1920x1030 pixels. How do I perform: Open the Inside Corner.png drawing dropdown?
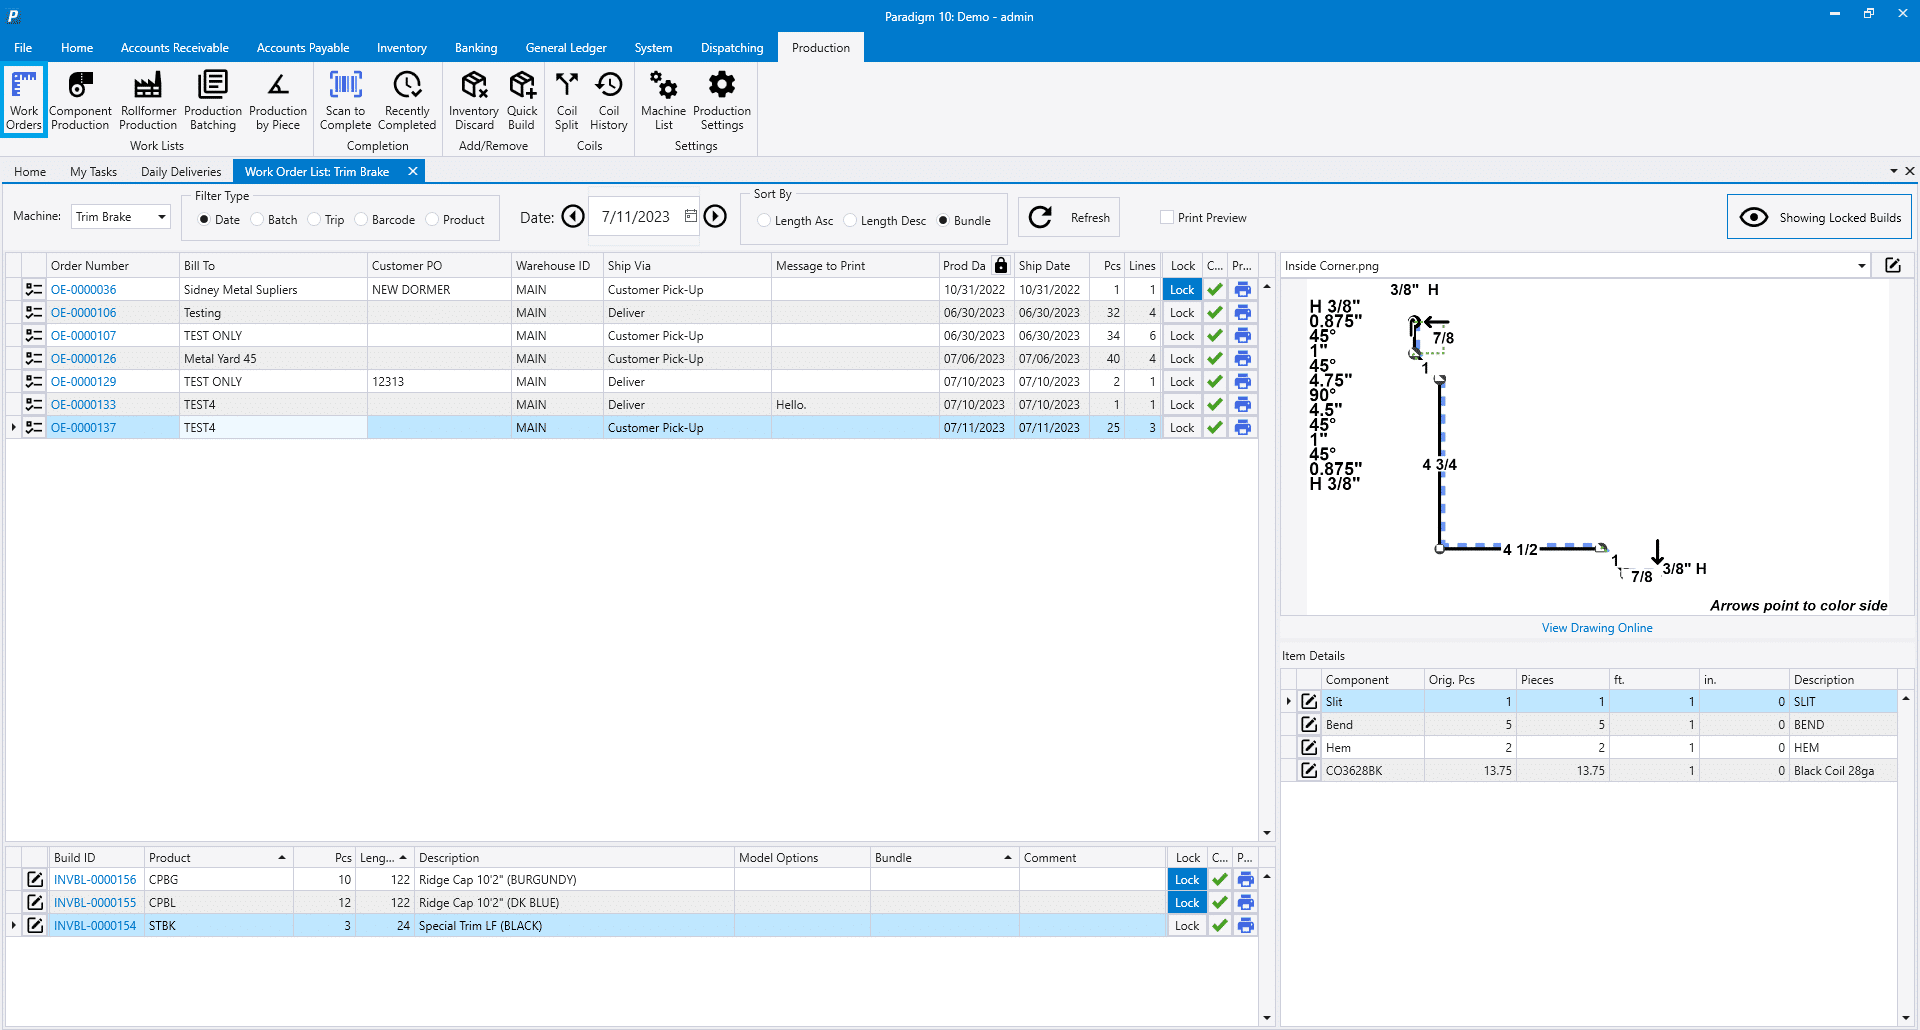point(1861,266)
